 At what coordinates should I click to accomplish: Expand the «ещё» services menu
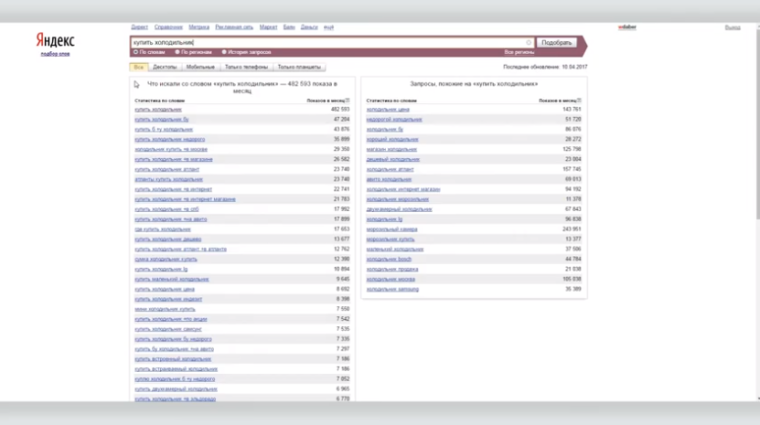click(329, 28)
